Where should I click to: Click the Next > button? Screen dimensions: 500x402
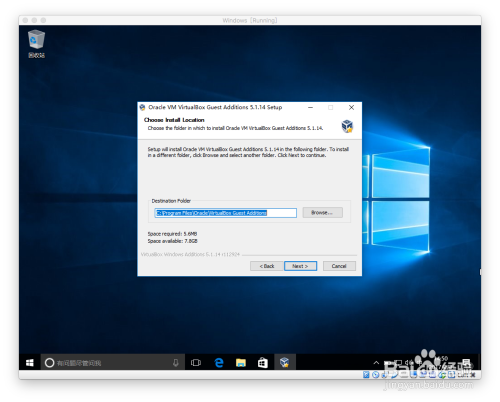pos(300,266)
